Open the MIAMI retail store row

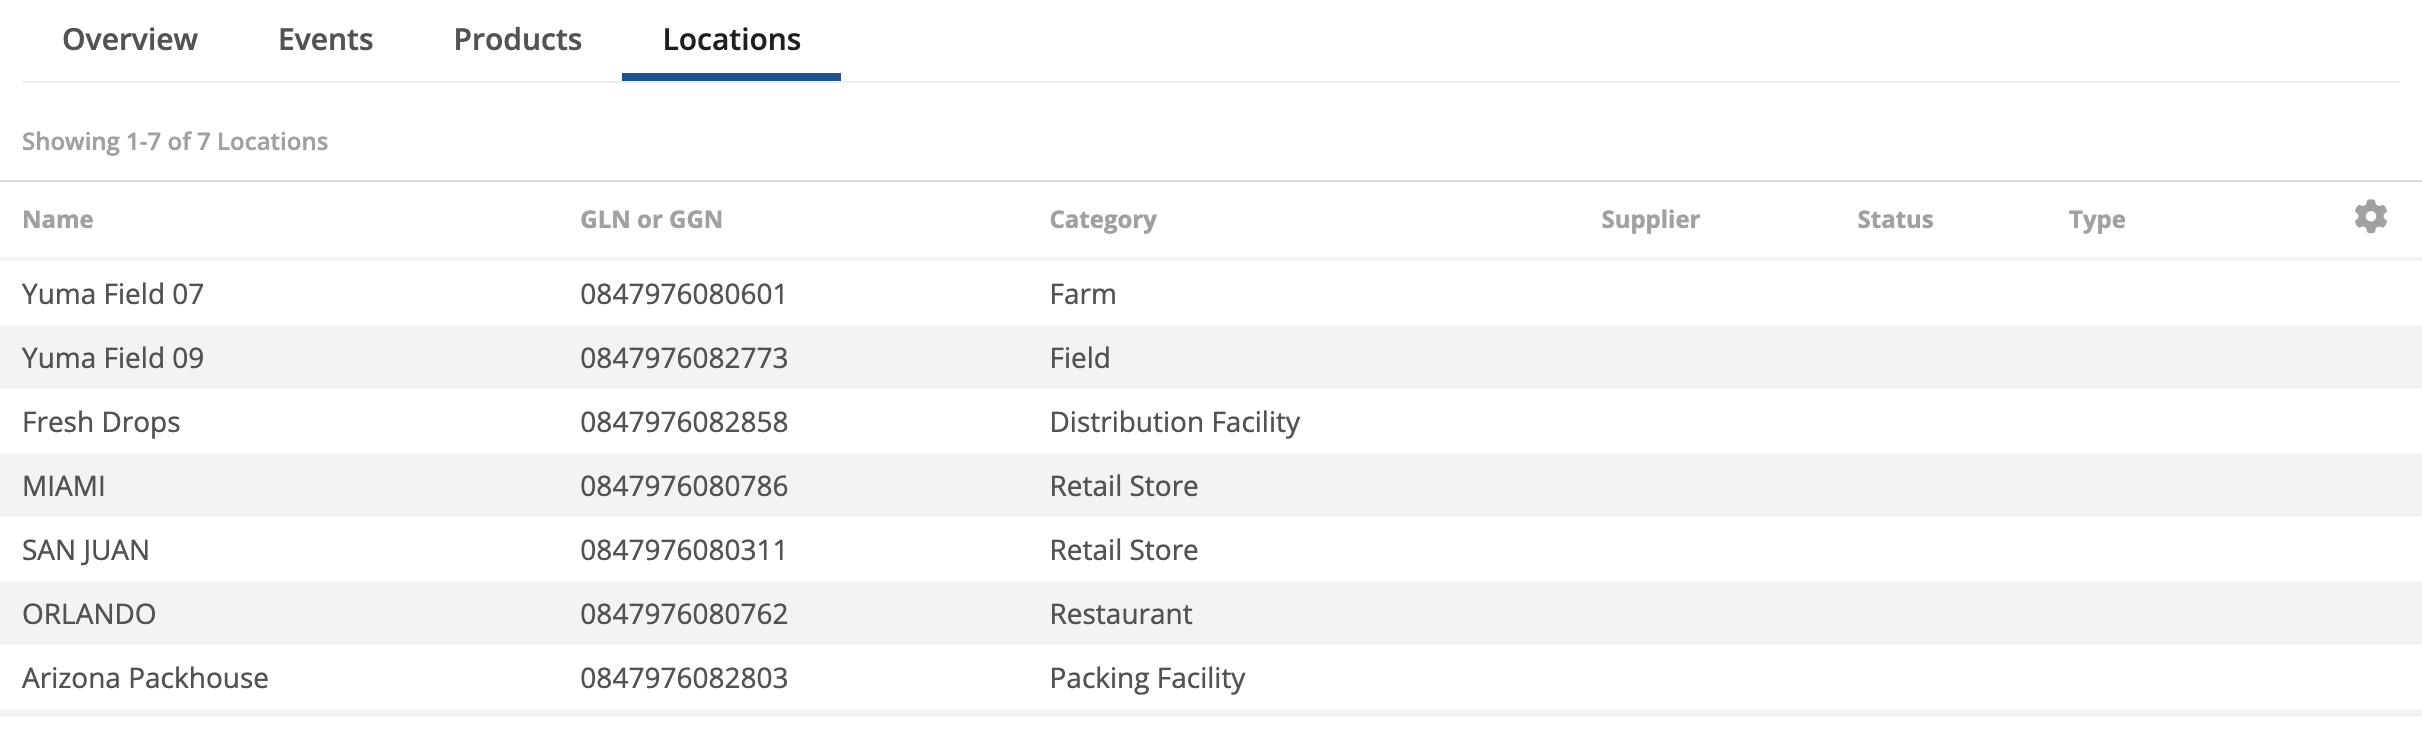pos(1211,485)
